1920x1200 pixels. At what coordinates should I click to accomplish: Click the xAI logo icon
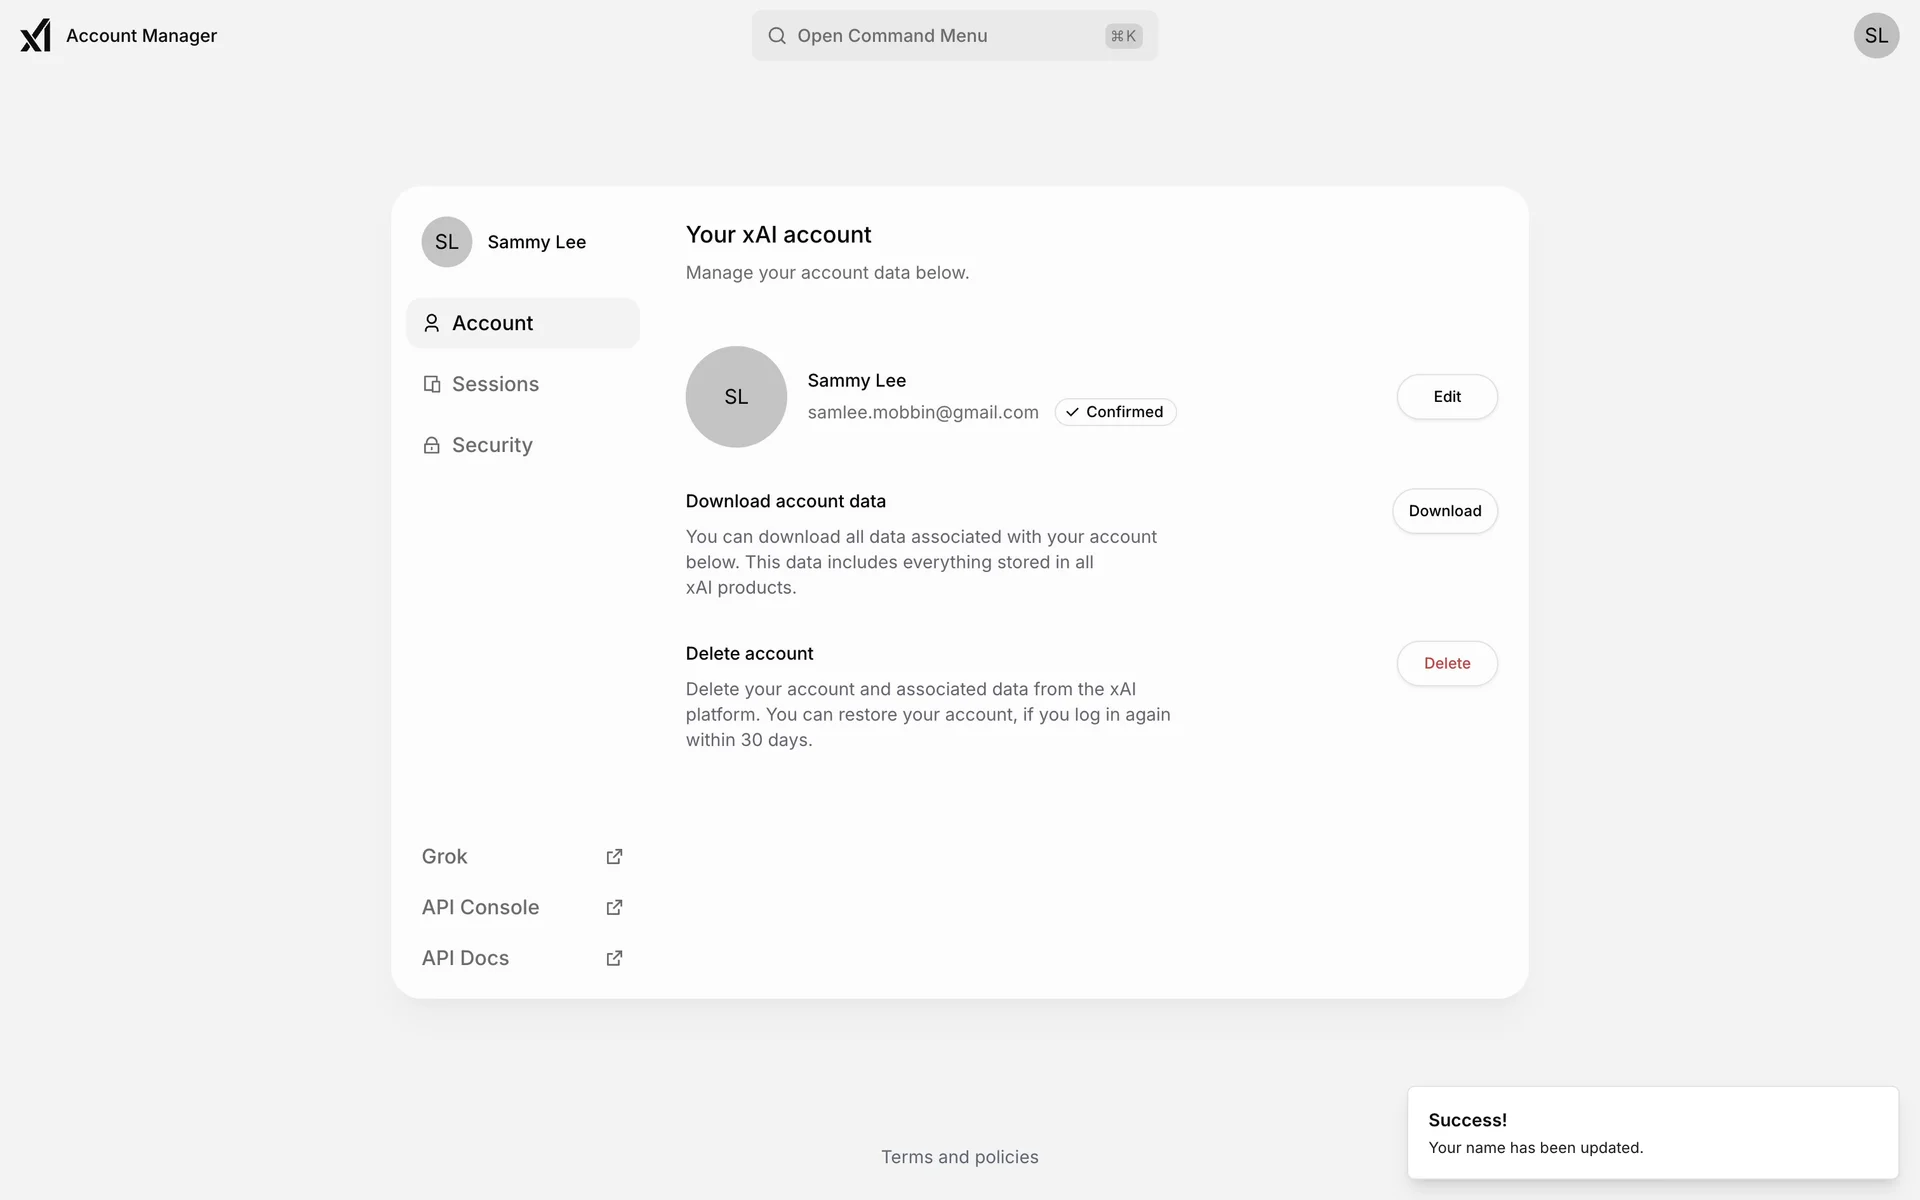[35, 35]
